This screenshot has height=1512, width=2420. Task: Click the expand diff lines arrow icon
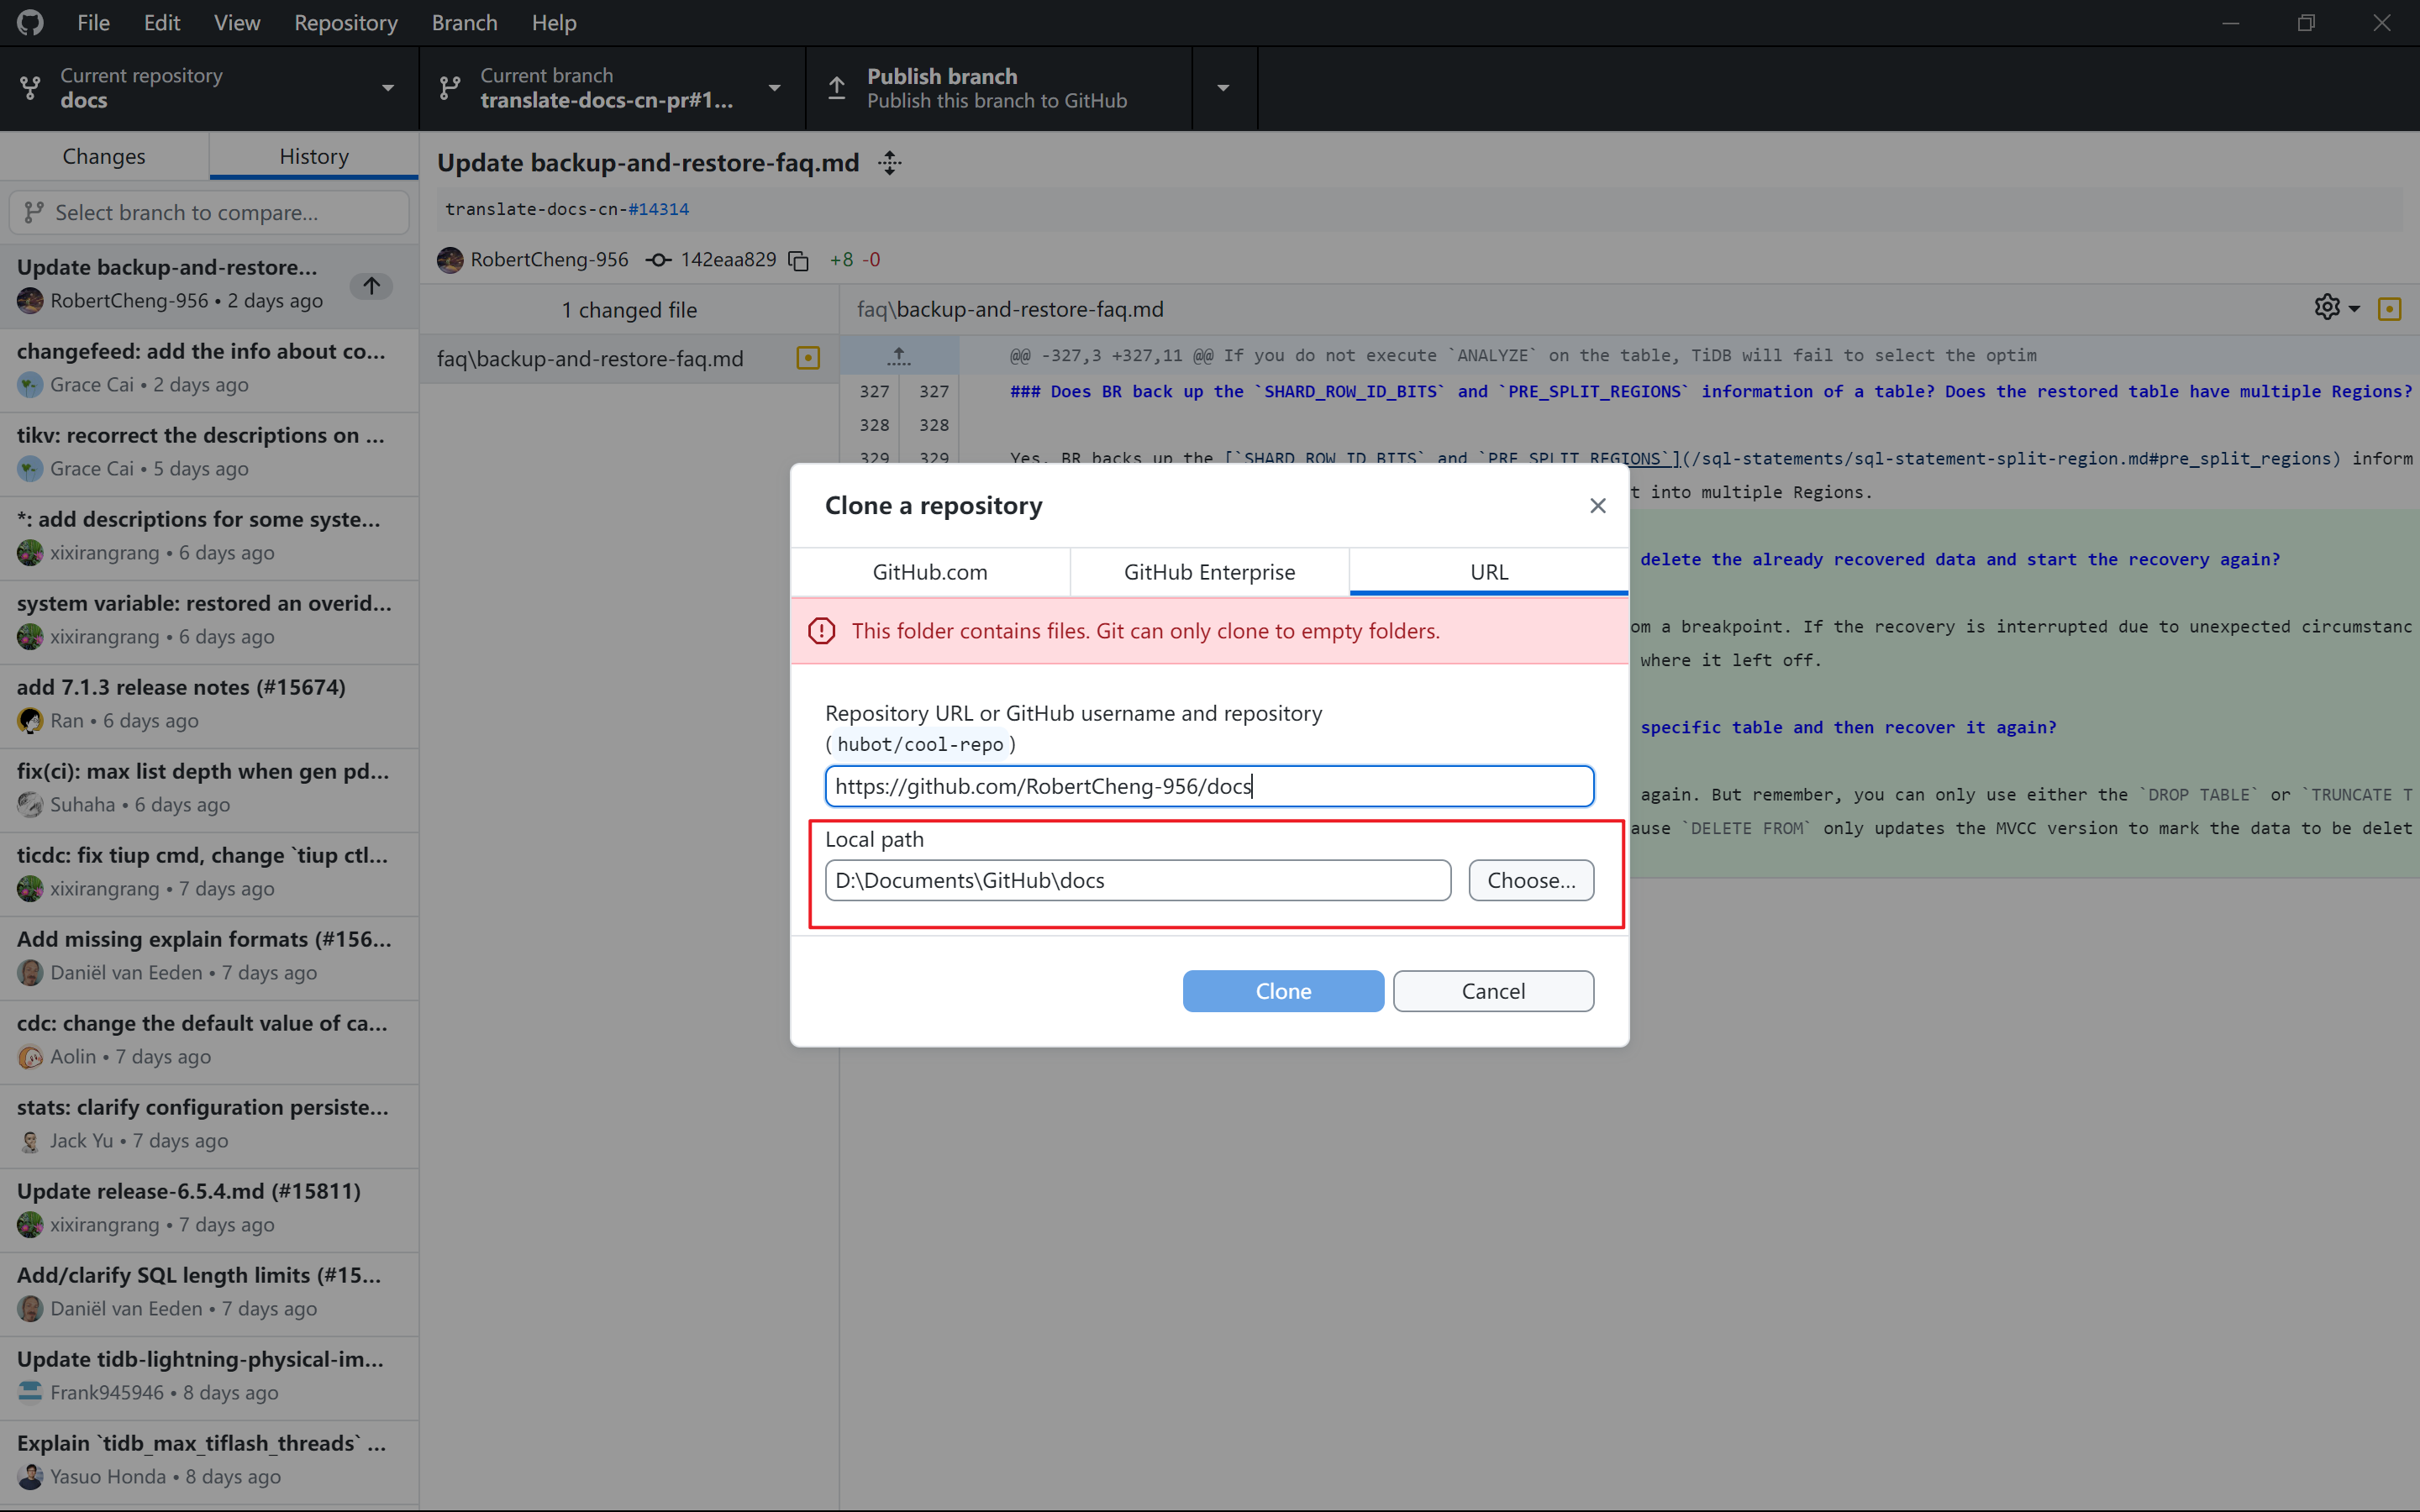tap(898, 355)
